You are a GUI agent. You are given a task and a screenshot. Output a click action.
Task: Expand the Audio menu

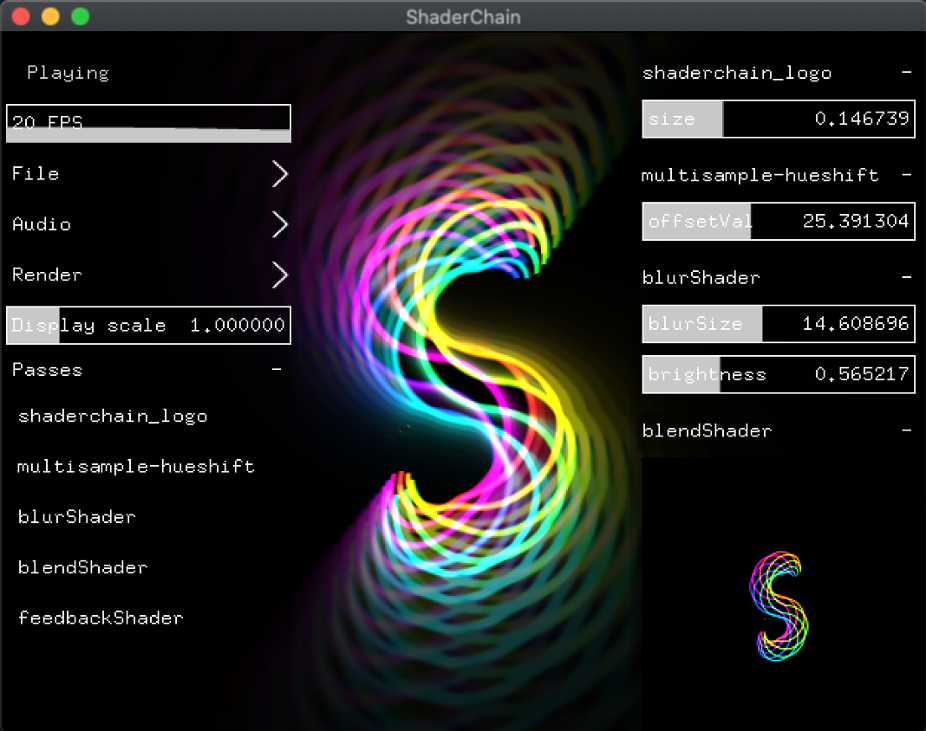coord(148,224)
